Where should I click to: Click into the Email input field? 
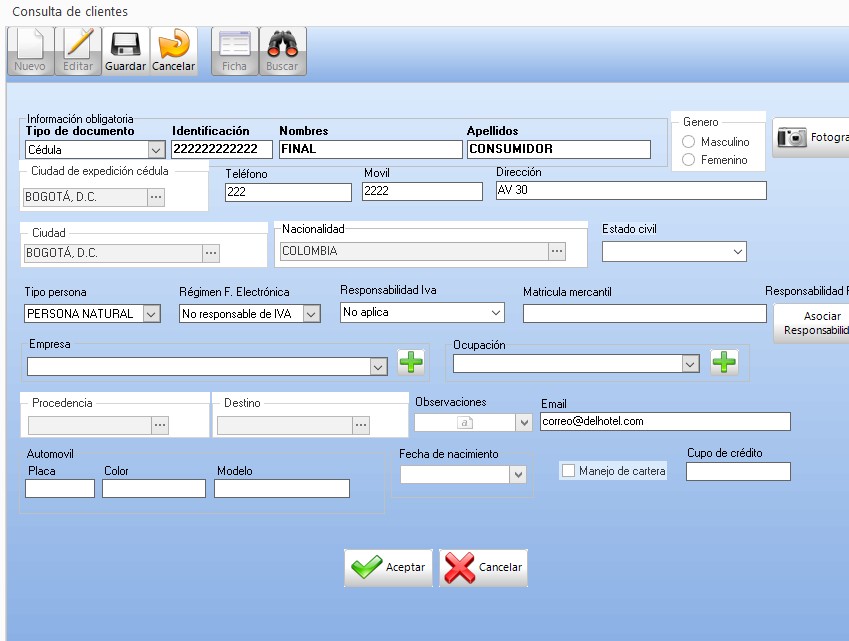(x=664, y=422)
